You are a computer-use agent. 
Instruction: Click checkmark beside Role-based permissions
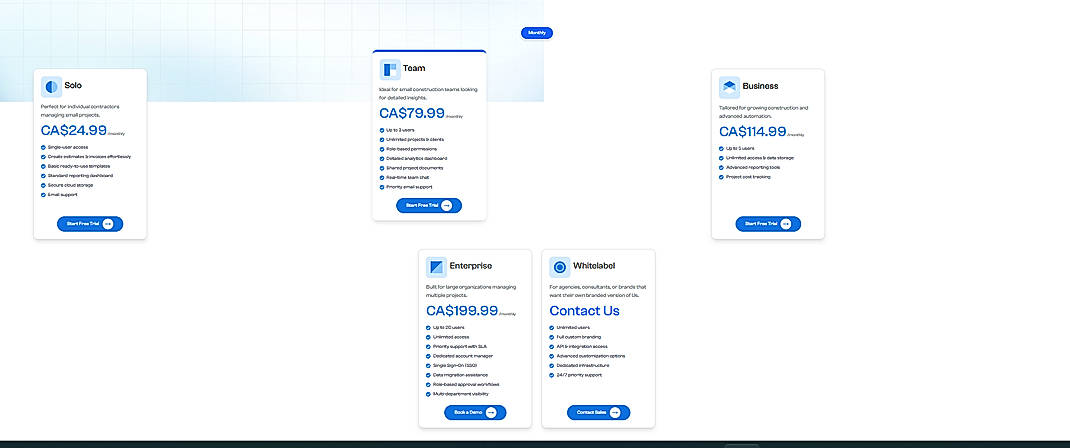click(x=381, y=149)
